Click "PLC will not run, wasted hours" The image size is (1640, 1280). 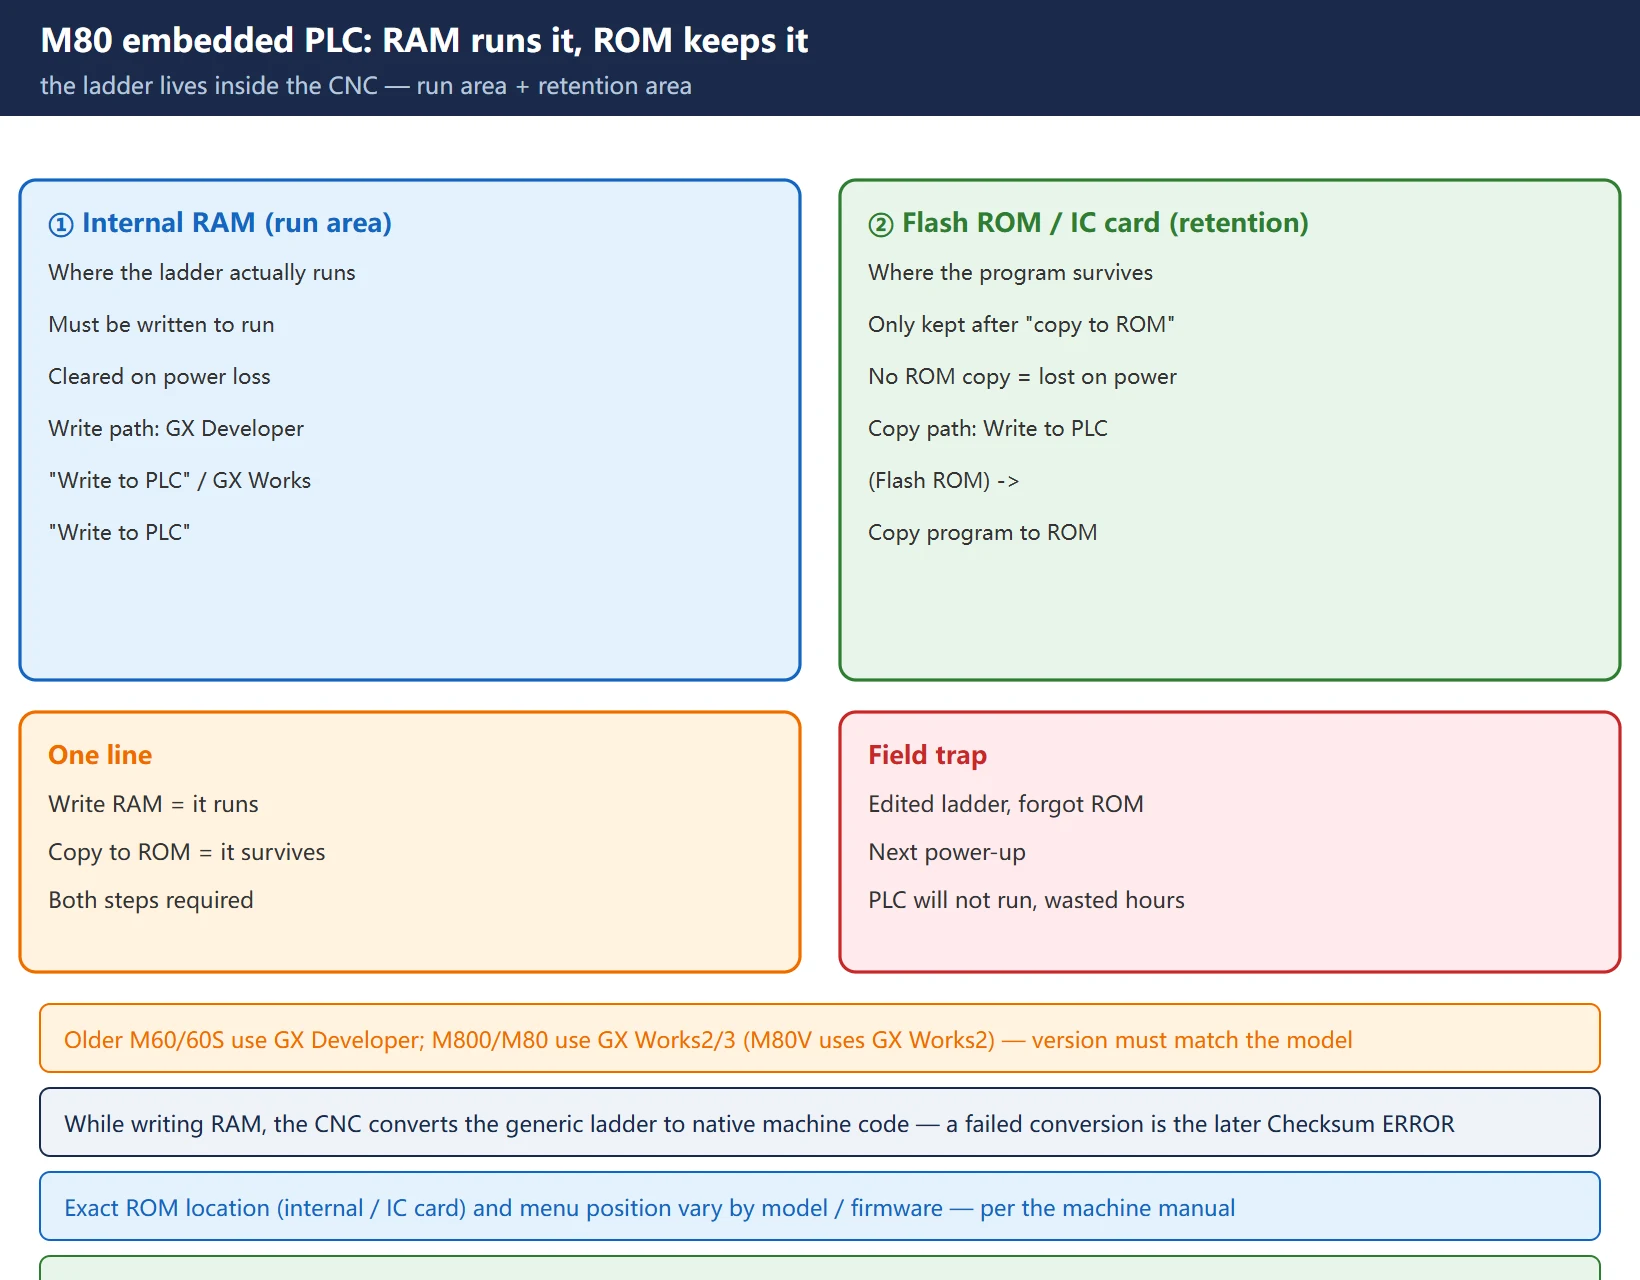[x=1026, y=901]
